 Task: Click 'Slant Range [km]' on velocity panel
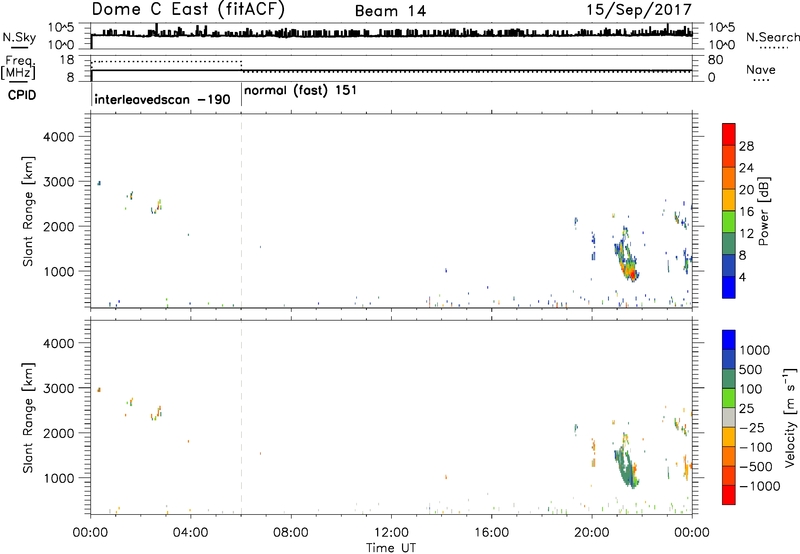tap(28, 418)
